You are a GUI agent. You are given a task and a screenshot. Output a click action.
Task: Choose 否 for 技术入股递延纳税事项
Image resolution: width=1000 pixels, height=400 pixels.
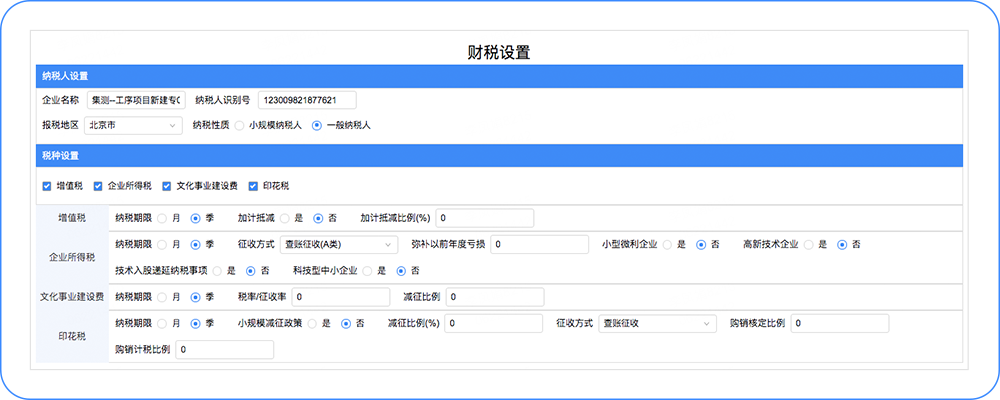tap(251, 270)
